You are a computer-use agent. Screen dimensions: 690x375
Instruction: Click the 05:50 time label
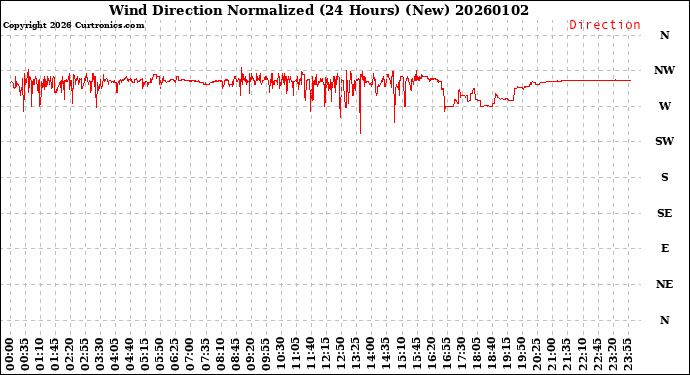[160, 354]
